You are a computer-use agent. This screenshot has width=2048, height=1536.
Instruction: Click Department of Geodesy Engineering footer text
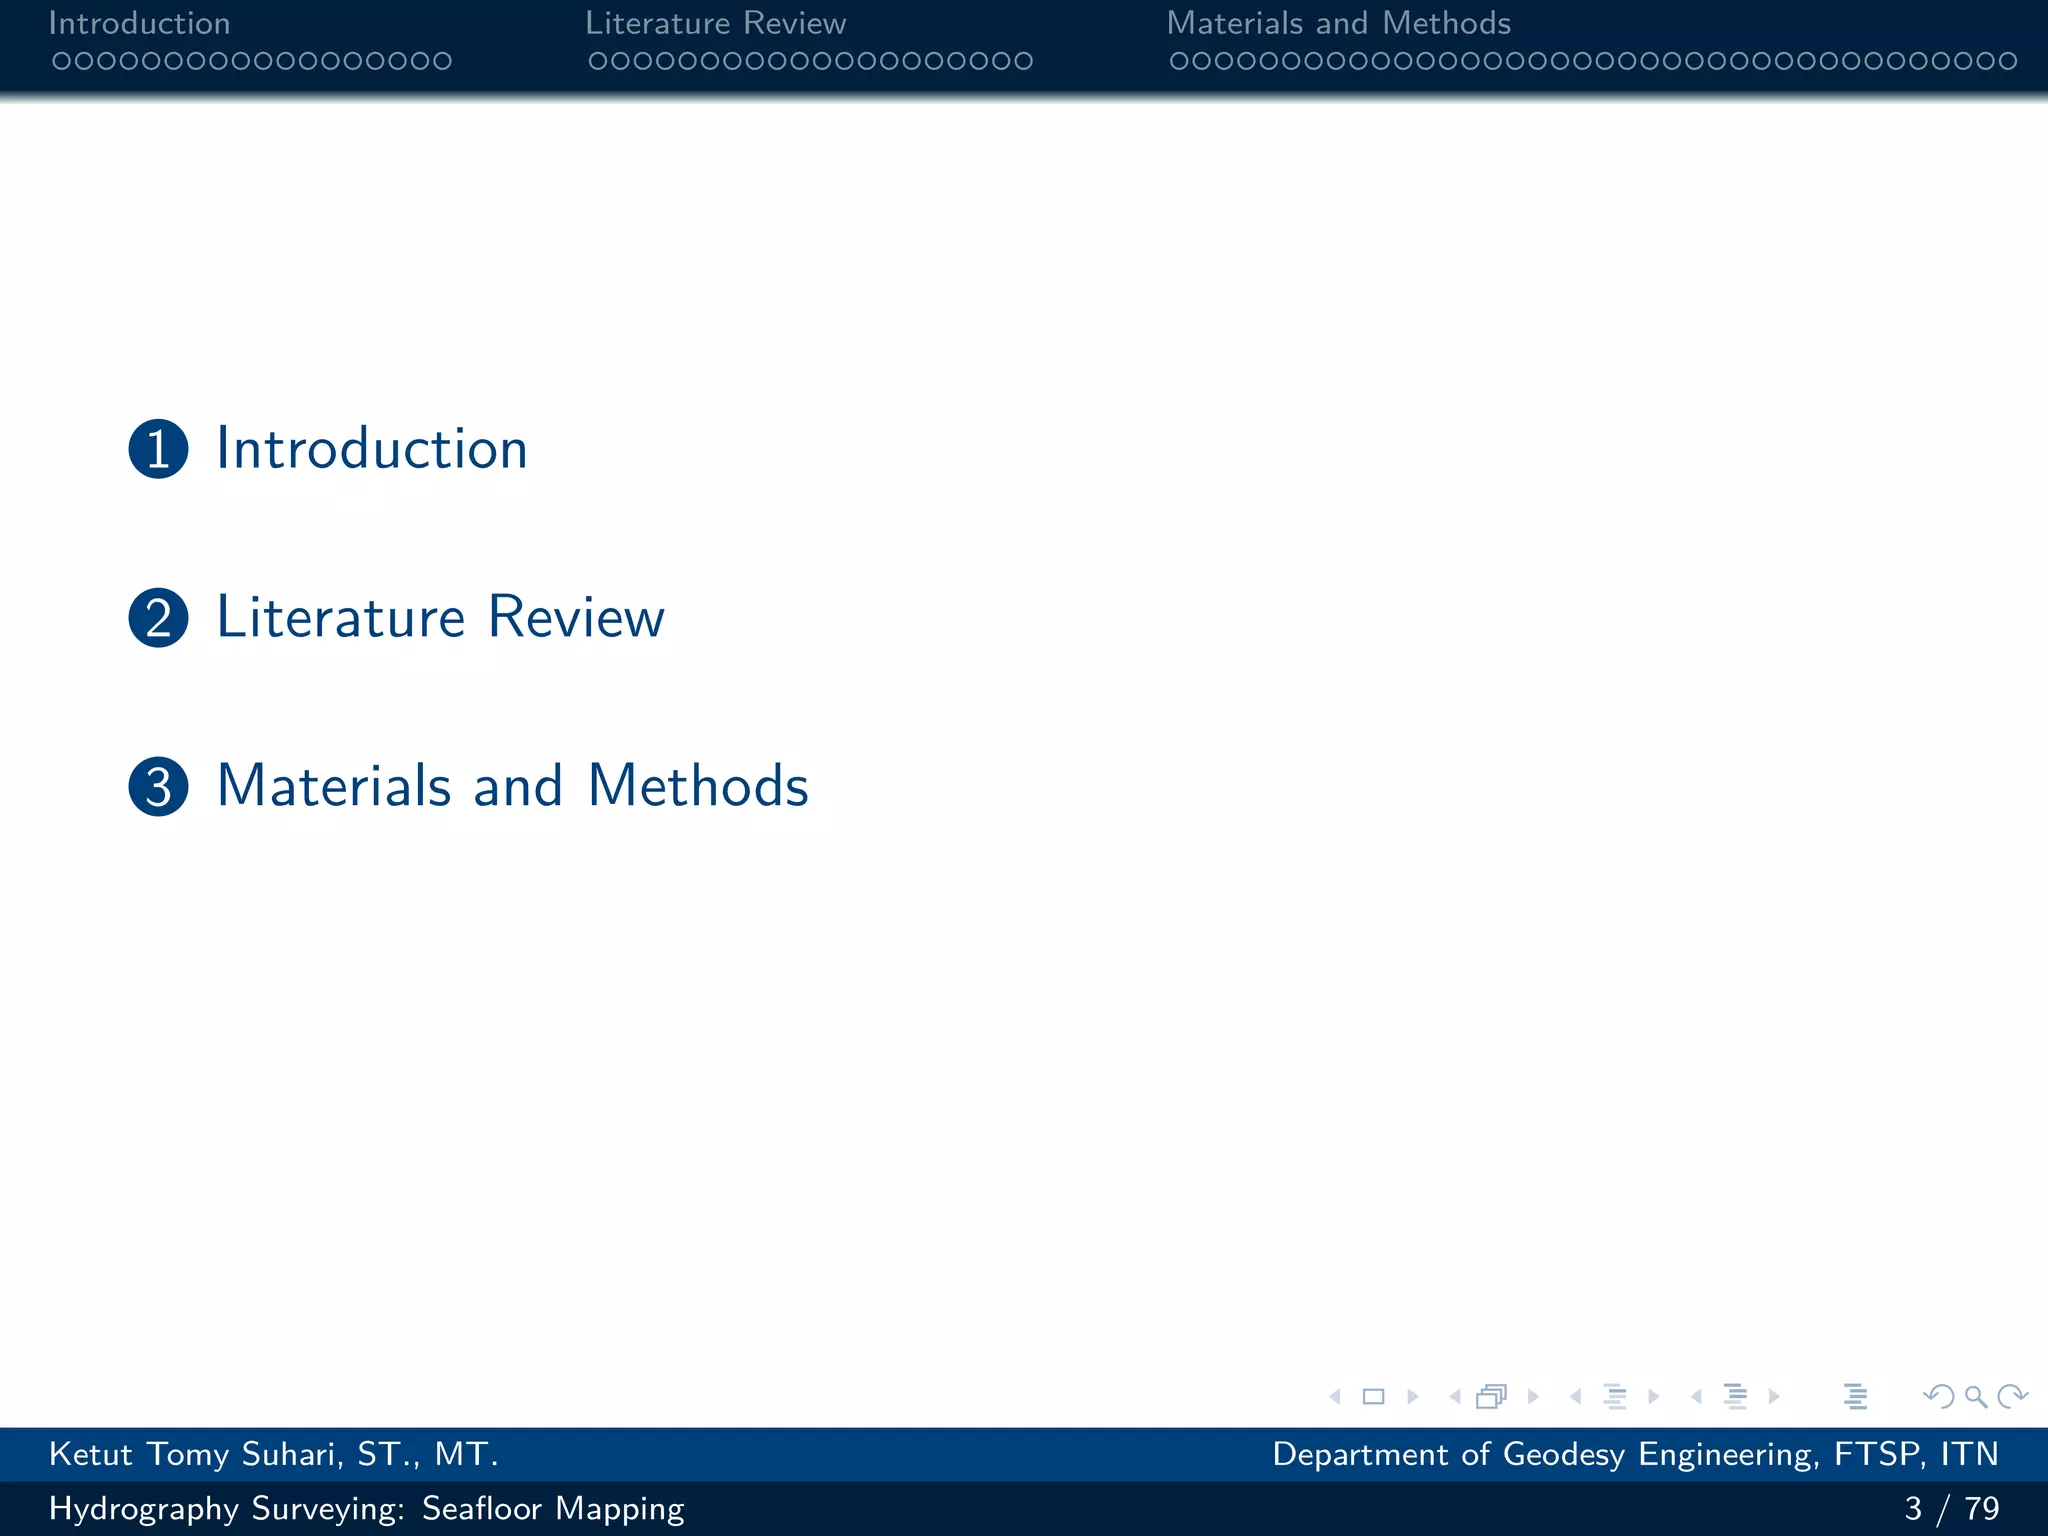[x=1635, y=1455]
